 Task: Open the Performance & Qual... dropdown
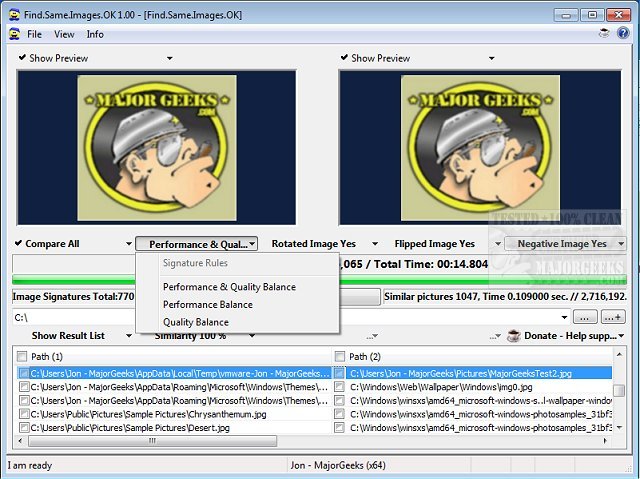pyautogui.click(x=196, y=244)
